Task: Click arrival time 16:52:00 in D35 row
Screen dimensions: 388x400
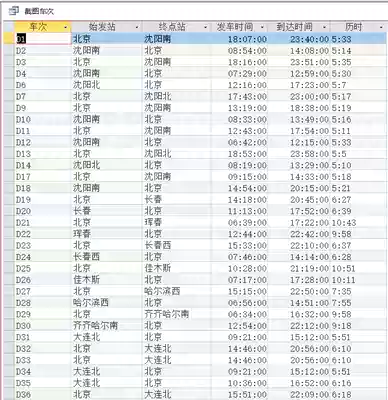Action: [309, 383]
